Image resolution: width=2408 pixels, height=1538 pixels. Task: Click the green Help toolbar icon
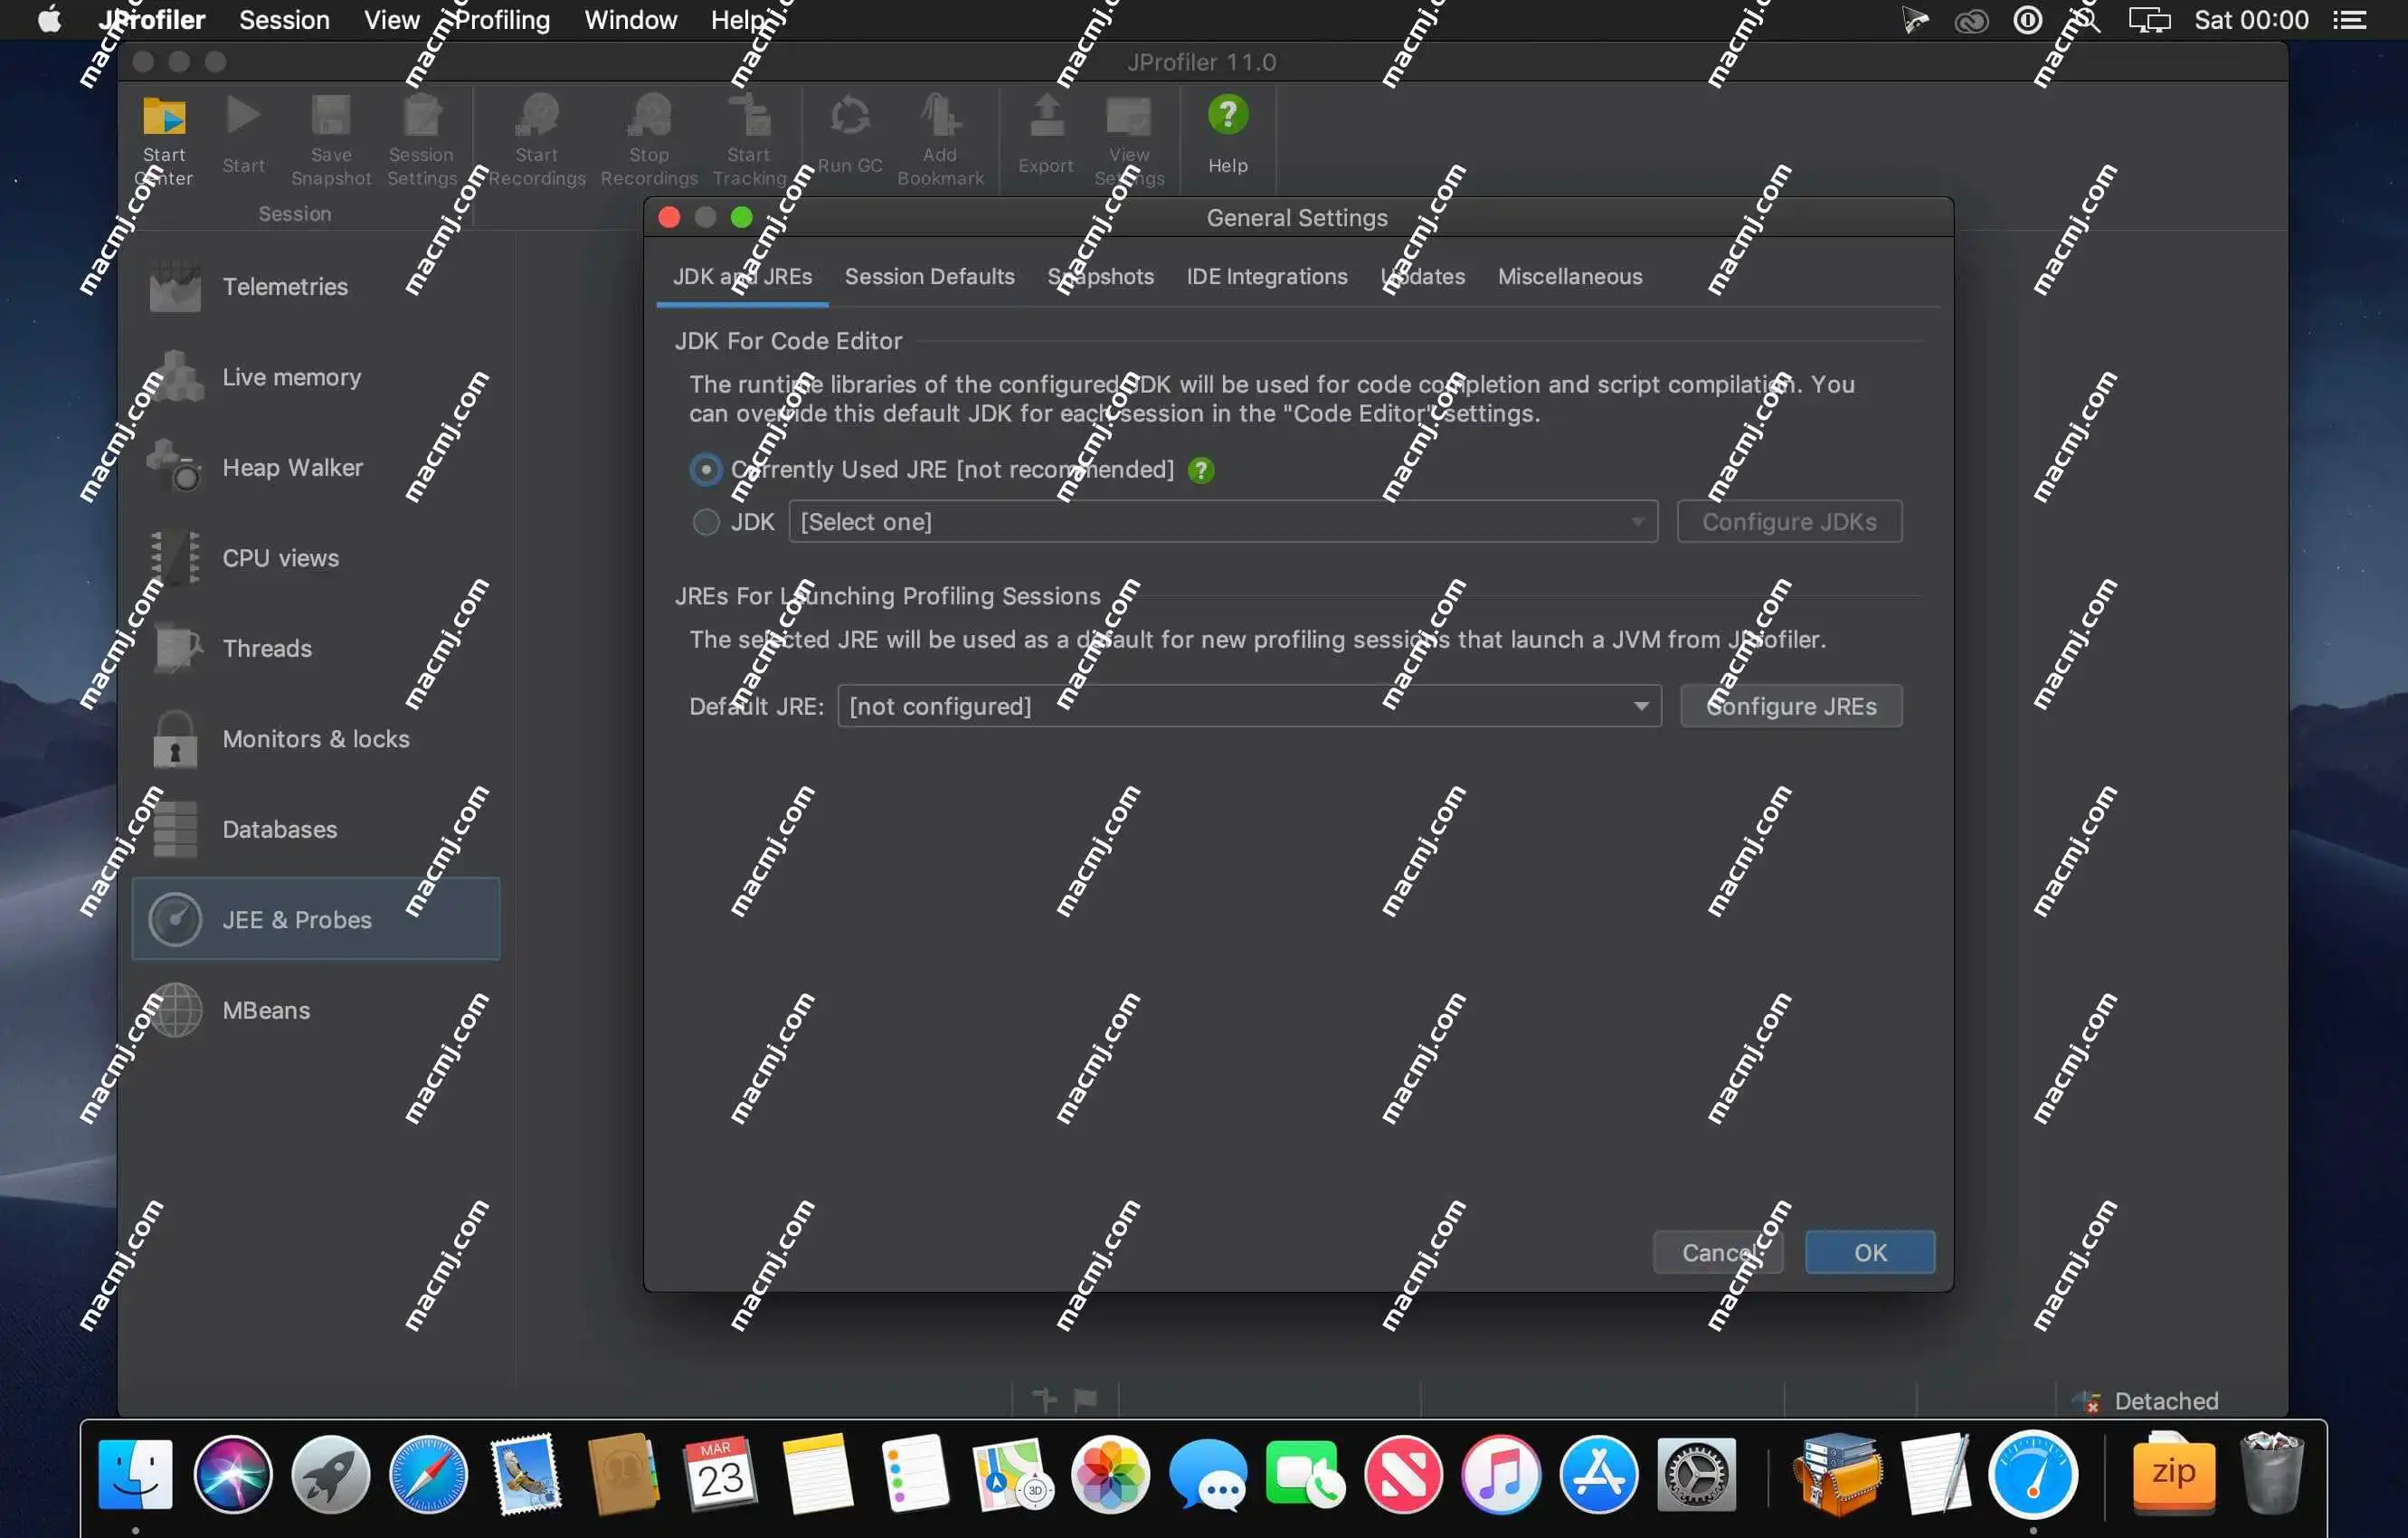(1228, 136)
